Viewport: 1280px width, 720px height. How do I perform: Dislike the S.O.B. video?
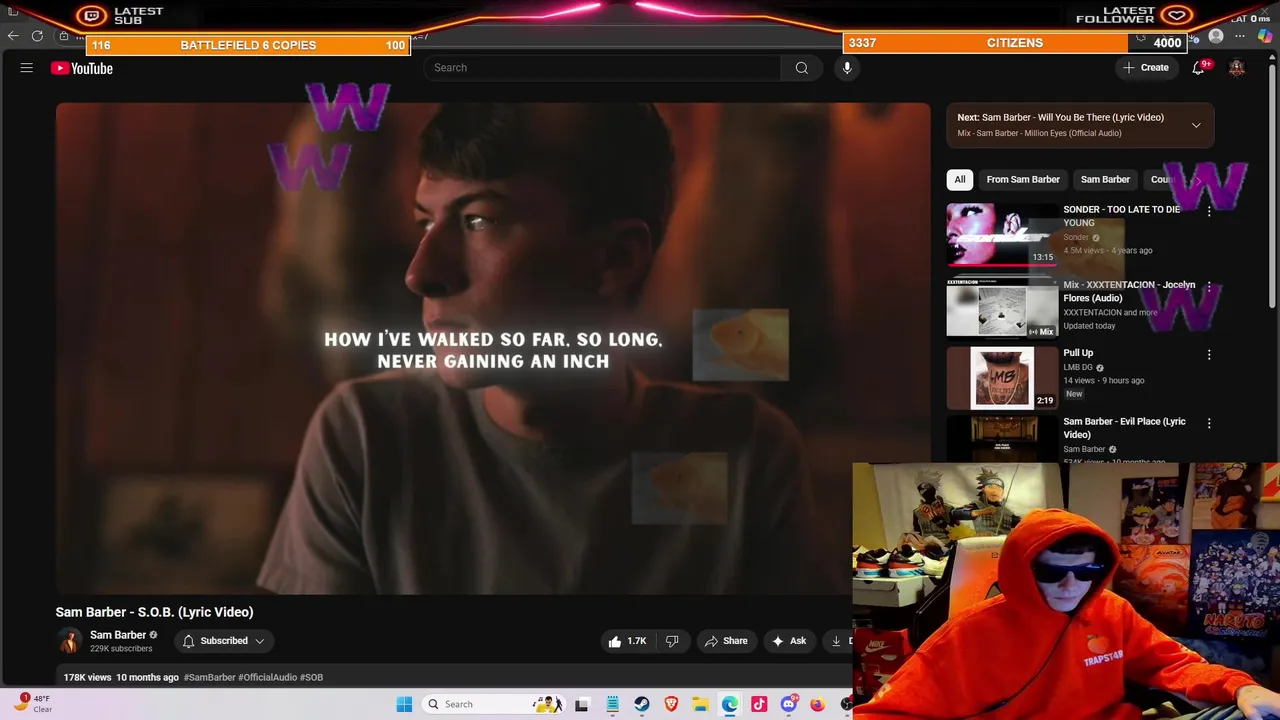(672, 641)
